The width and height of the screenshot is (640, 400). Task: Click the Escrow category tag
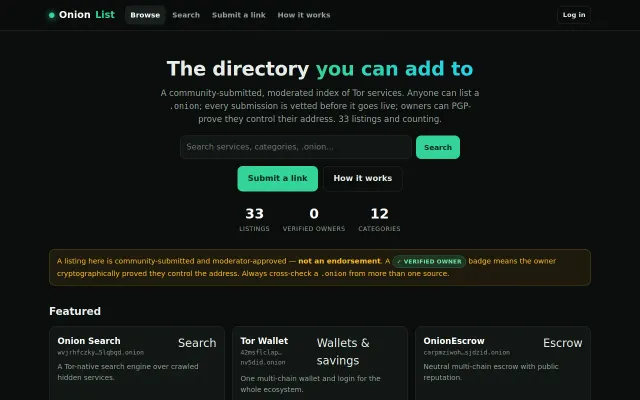[562, 343]
